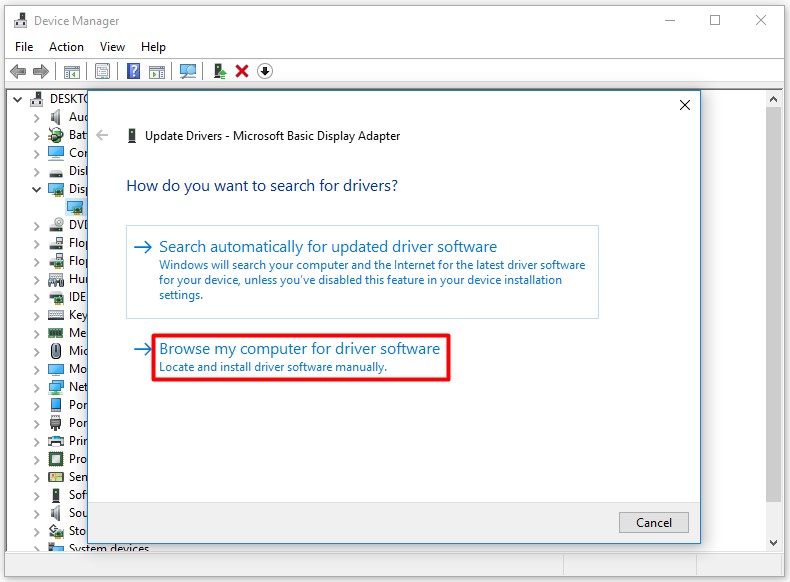Click the IDE controllers category icon
The width and height of the screenshot is (790, 582).
(56, 297)
